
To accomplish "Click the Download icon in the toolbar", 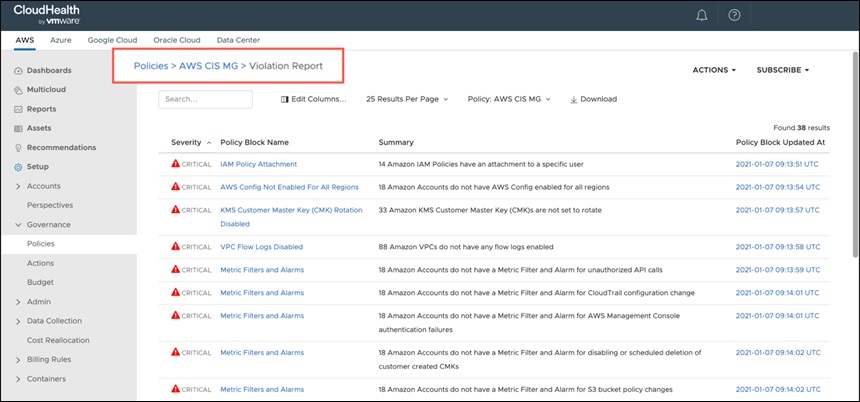I will pos(574,99).
